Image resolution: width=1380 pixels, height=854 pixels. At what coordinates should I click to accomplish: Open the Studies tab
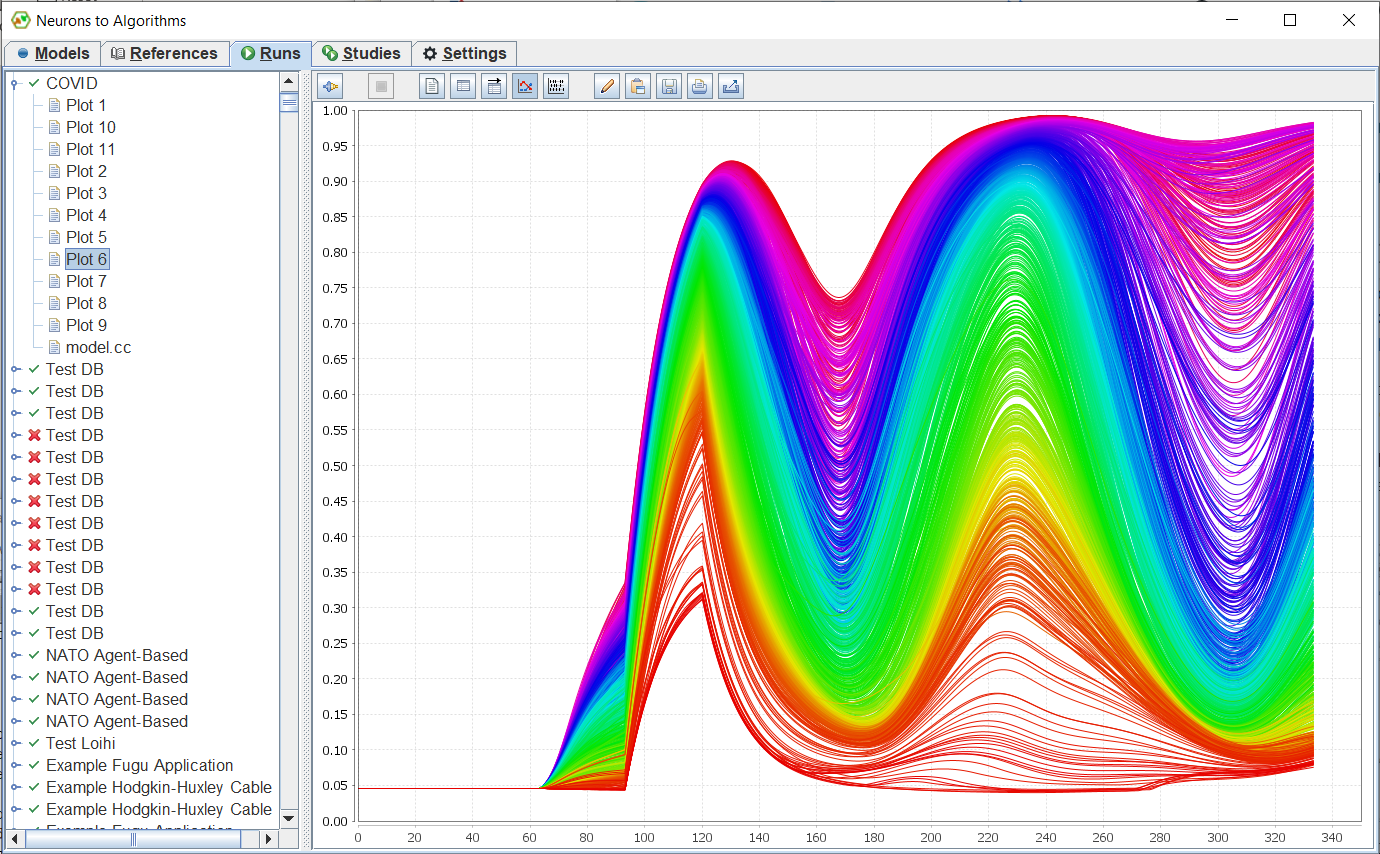pos(361,54)
